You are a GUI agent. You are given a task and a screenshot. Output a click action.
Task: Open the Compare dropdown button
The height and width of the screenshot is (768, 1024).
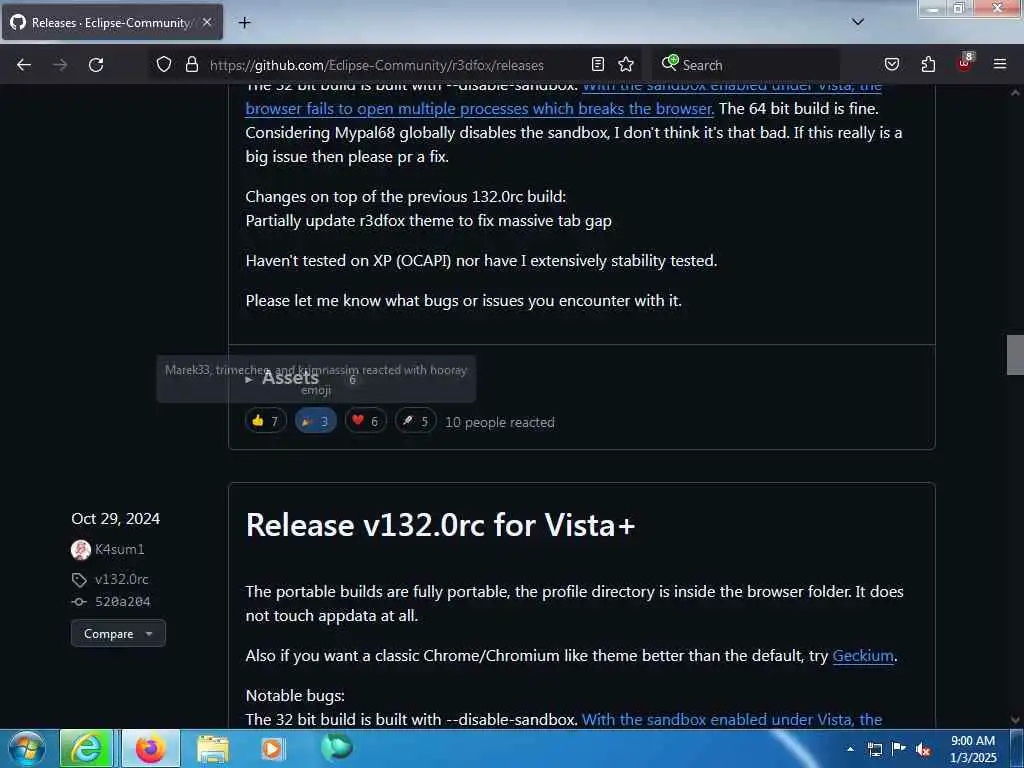click(x=118, y=633)
